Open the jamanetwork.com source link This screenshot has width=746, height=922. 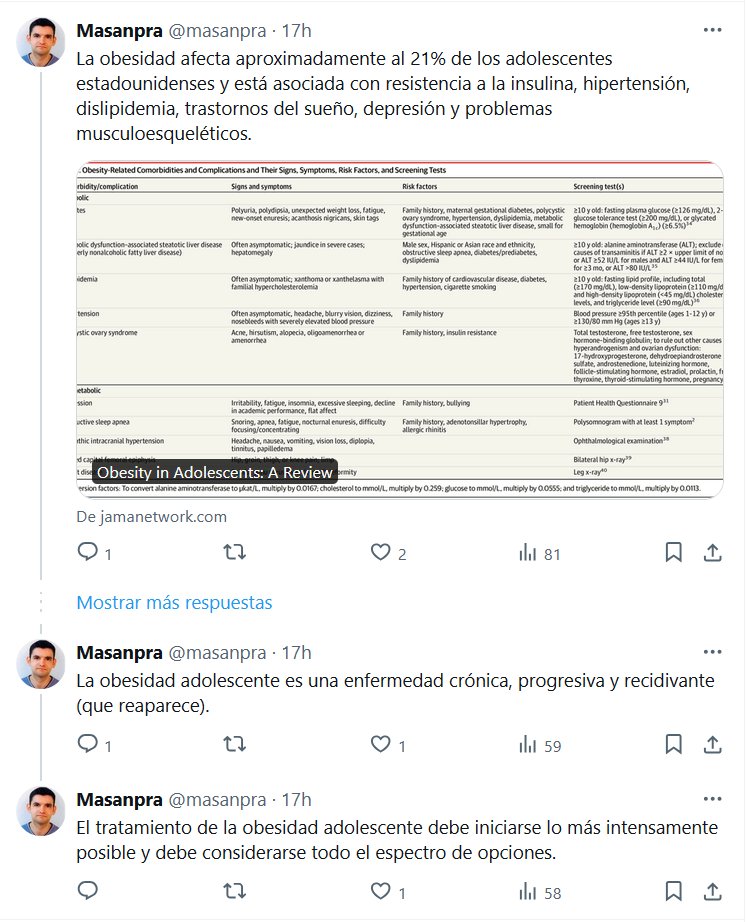[151, 516]
